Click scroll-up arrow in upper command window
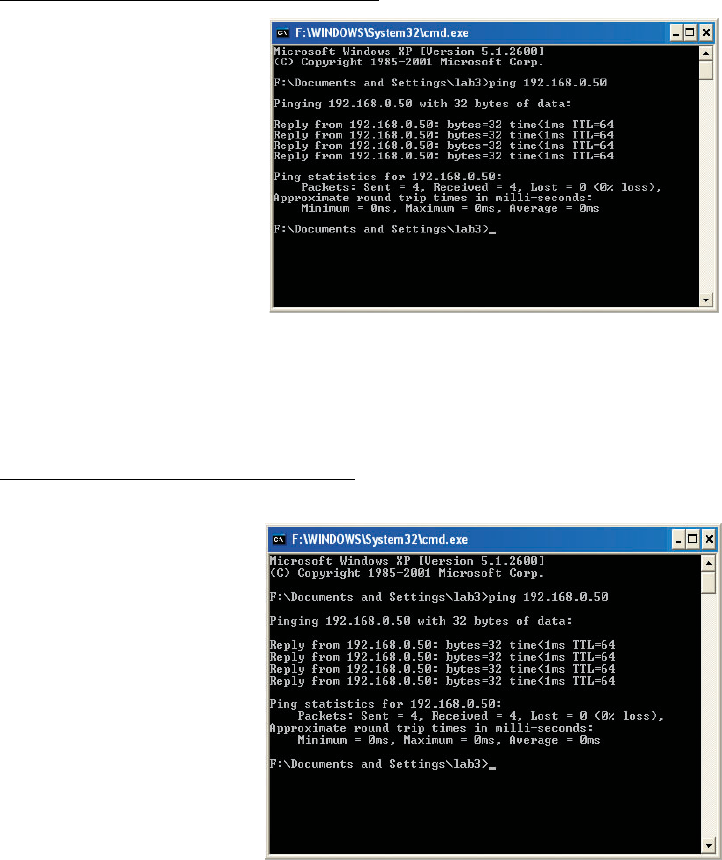Image resolution: width=722 pixels, height=860 pixels. coord(706,53)
